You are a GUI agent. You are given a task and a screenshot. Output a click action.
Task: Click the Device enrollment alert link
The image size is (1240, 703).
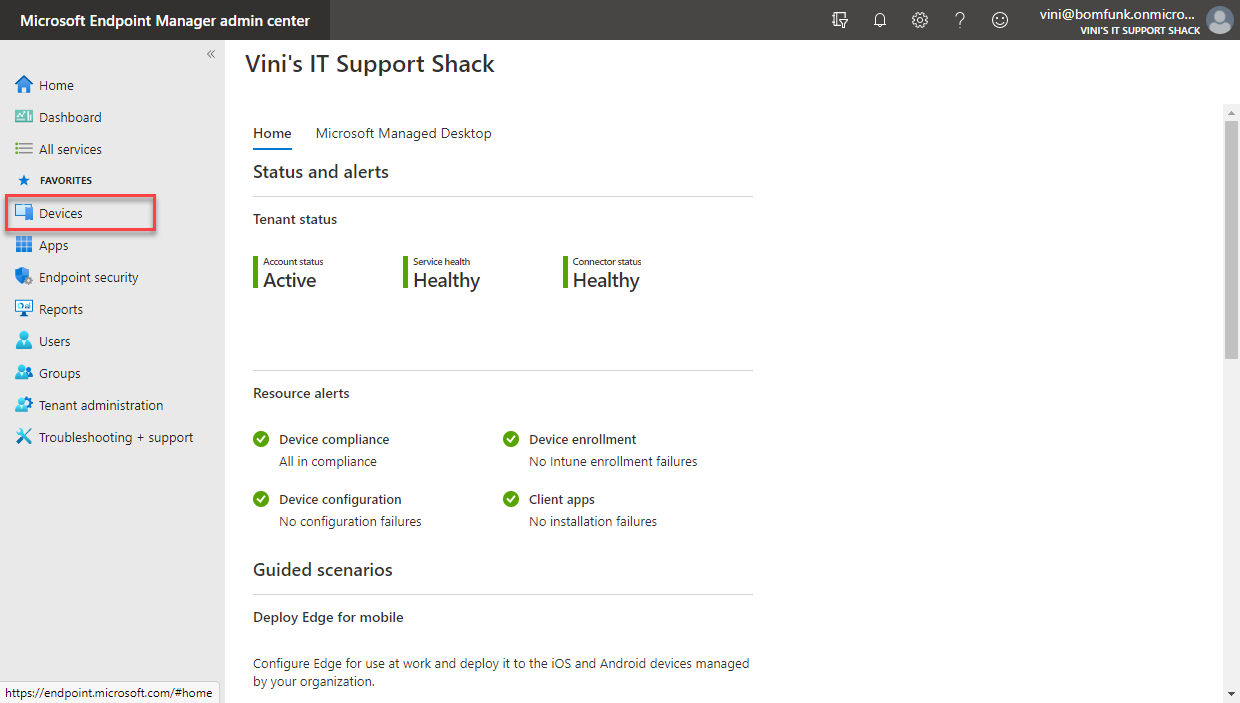click(x=583, y=439)
